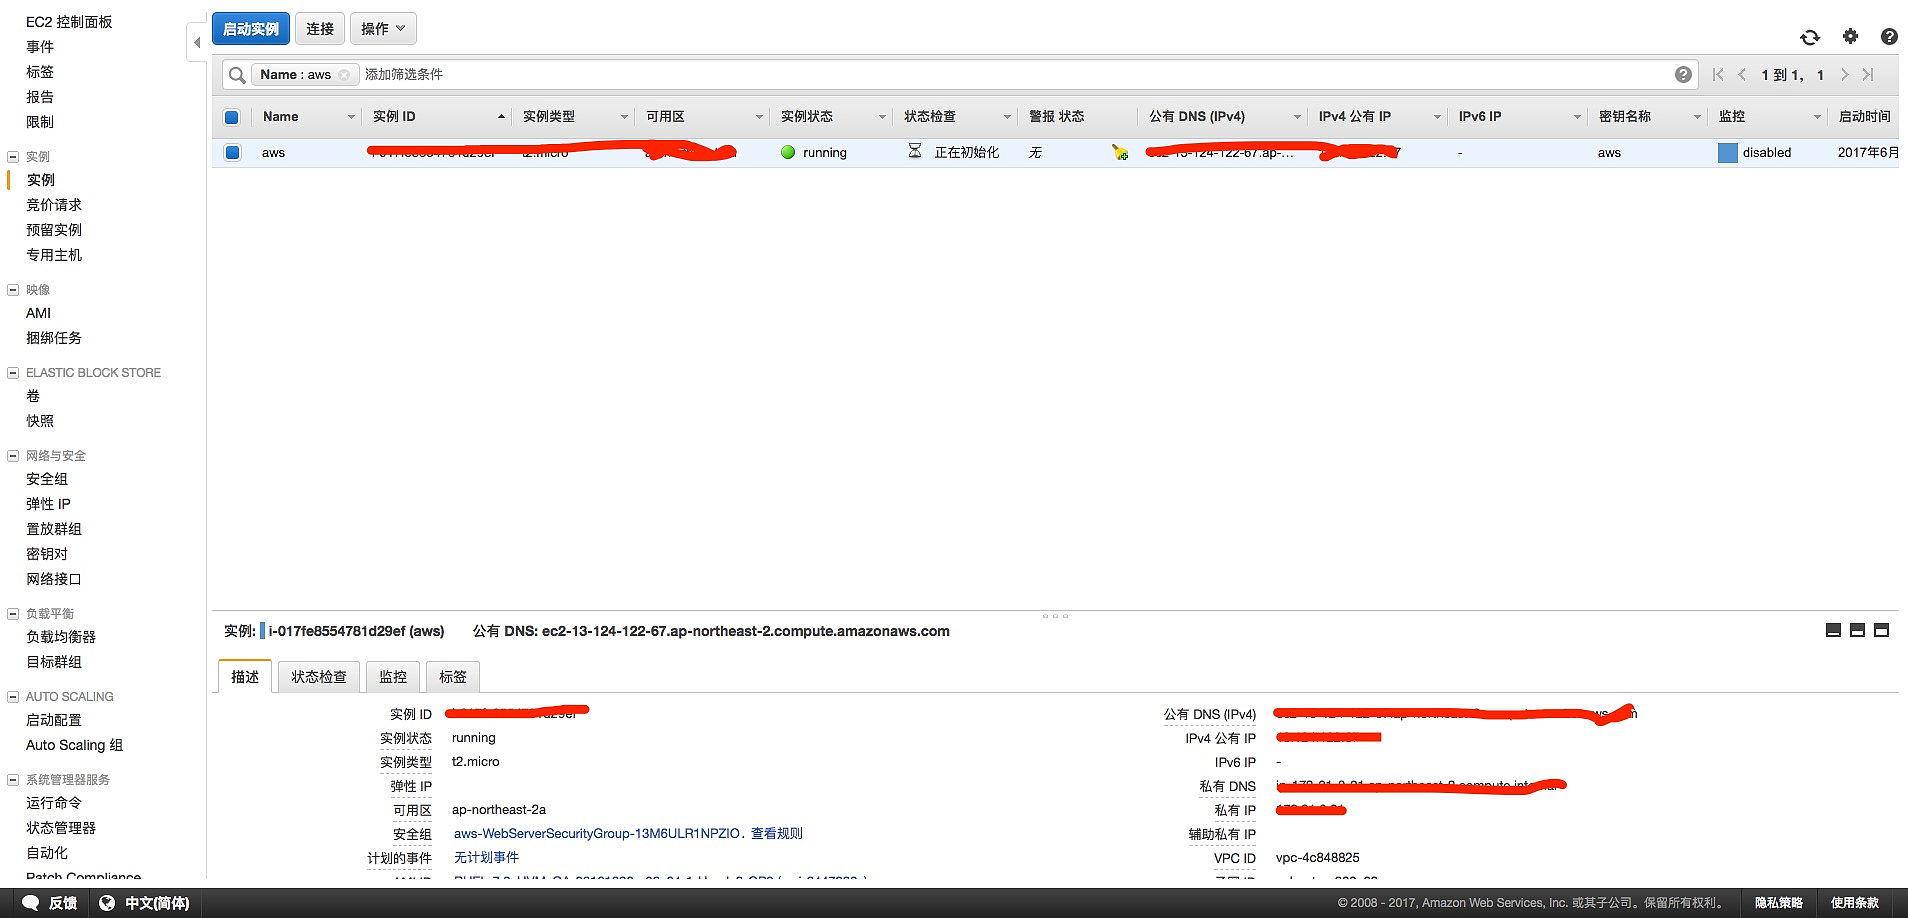
Task: Collapse the left sidebar with arrow handle
Action: pos(196,43)
